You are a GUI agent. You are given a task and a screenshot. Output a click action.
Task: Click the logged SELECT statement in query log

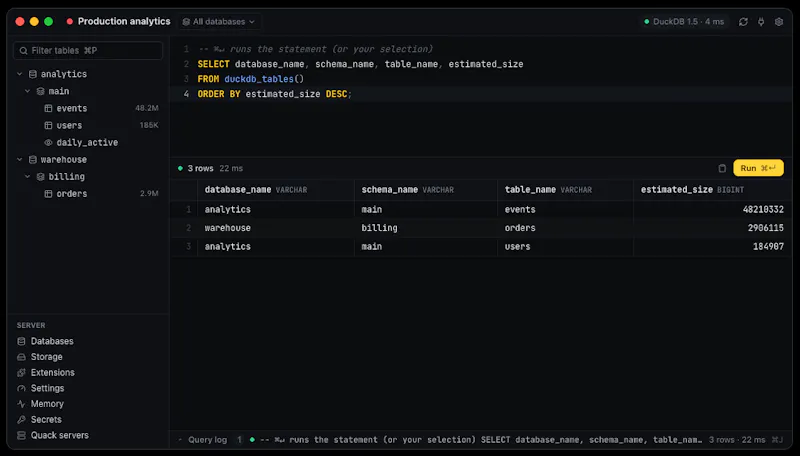(482, 440)
